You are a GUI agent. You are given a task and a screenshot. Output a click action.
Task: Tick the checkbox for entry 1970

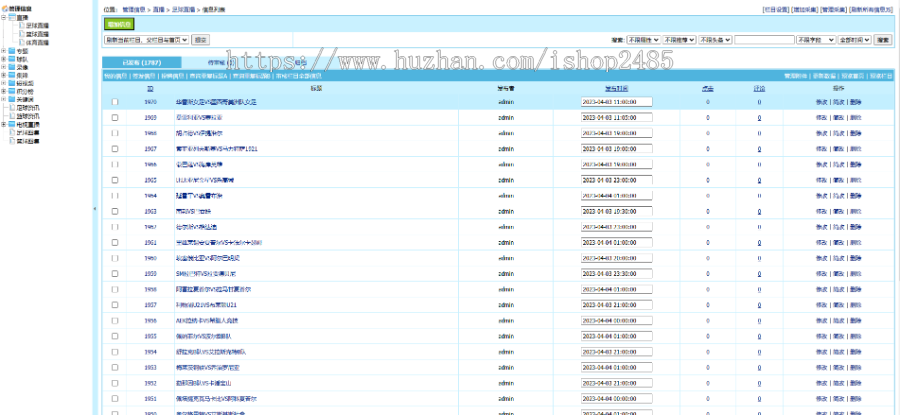[115, 102]
